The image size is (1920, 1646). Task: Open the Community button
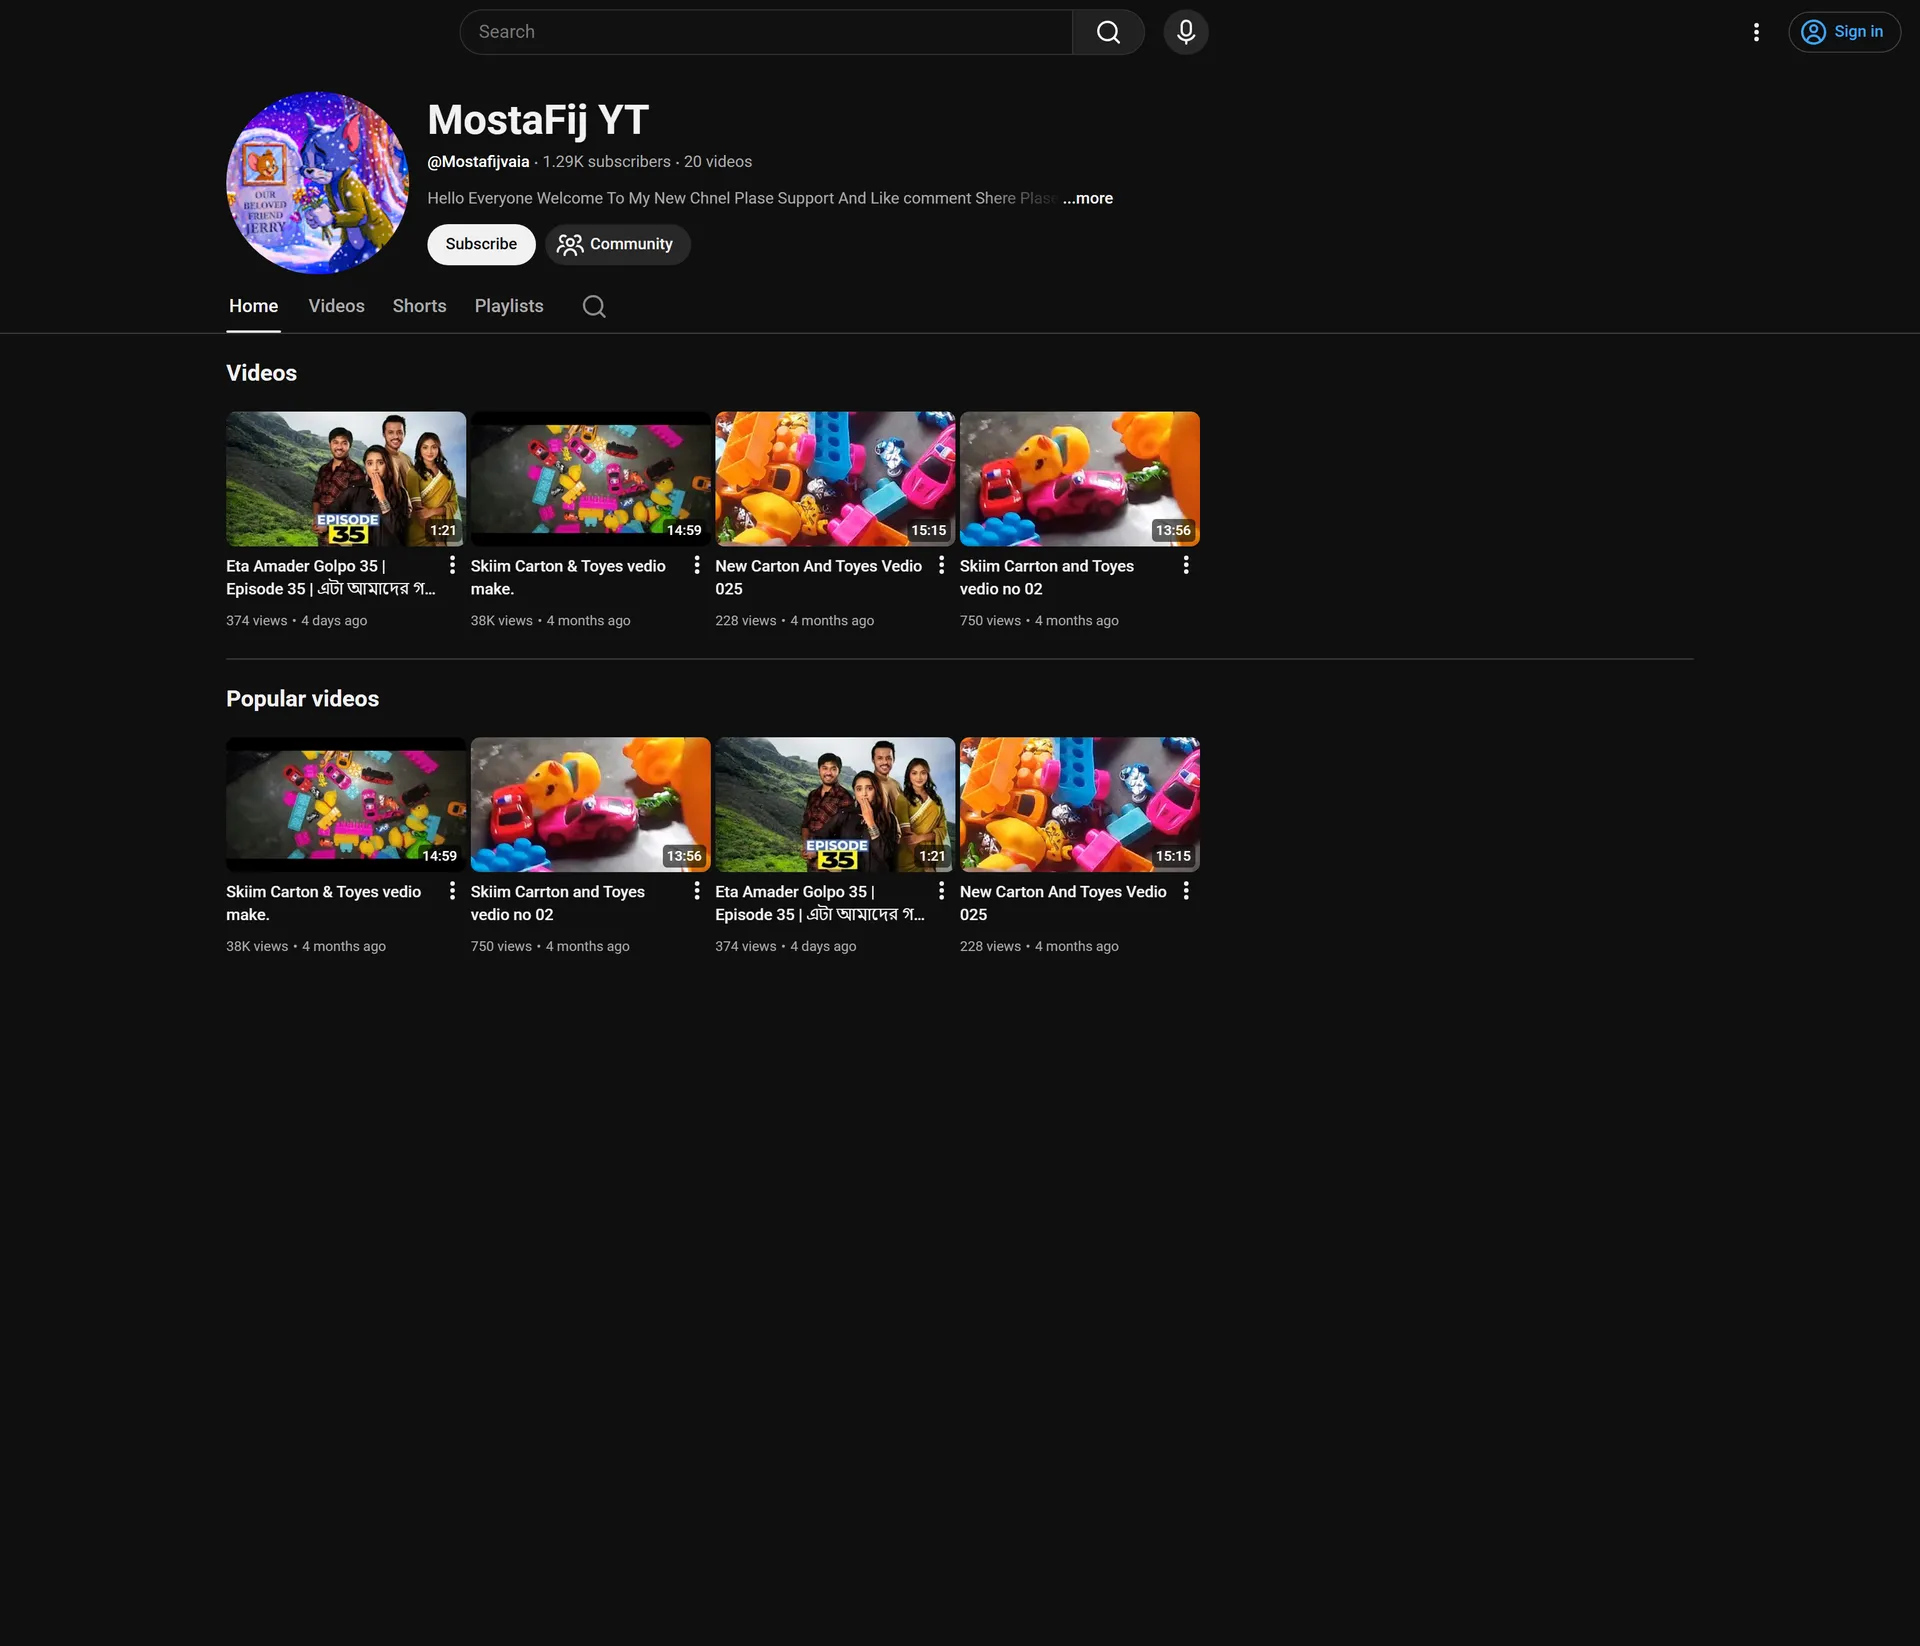(x=618, y=244)
